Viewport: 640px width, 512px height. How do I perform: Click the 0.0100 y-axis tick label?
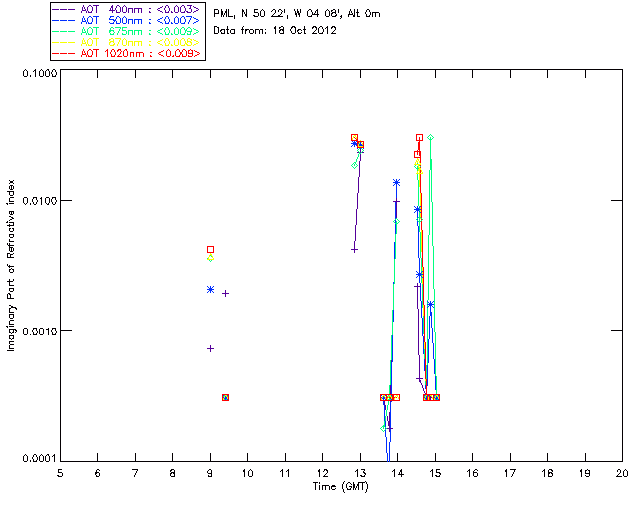tap(39, 201)
